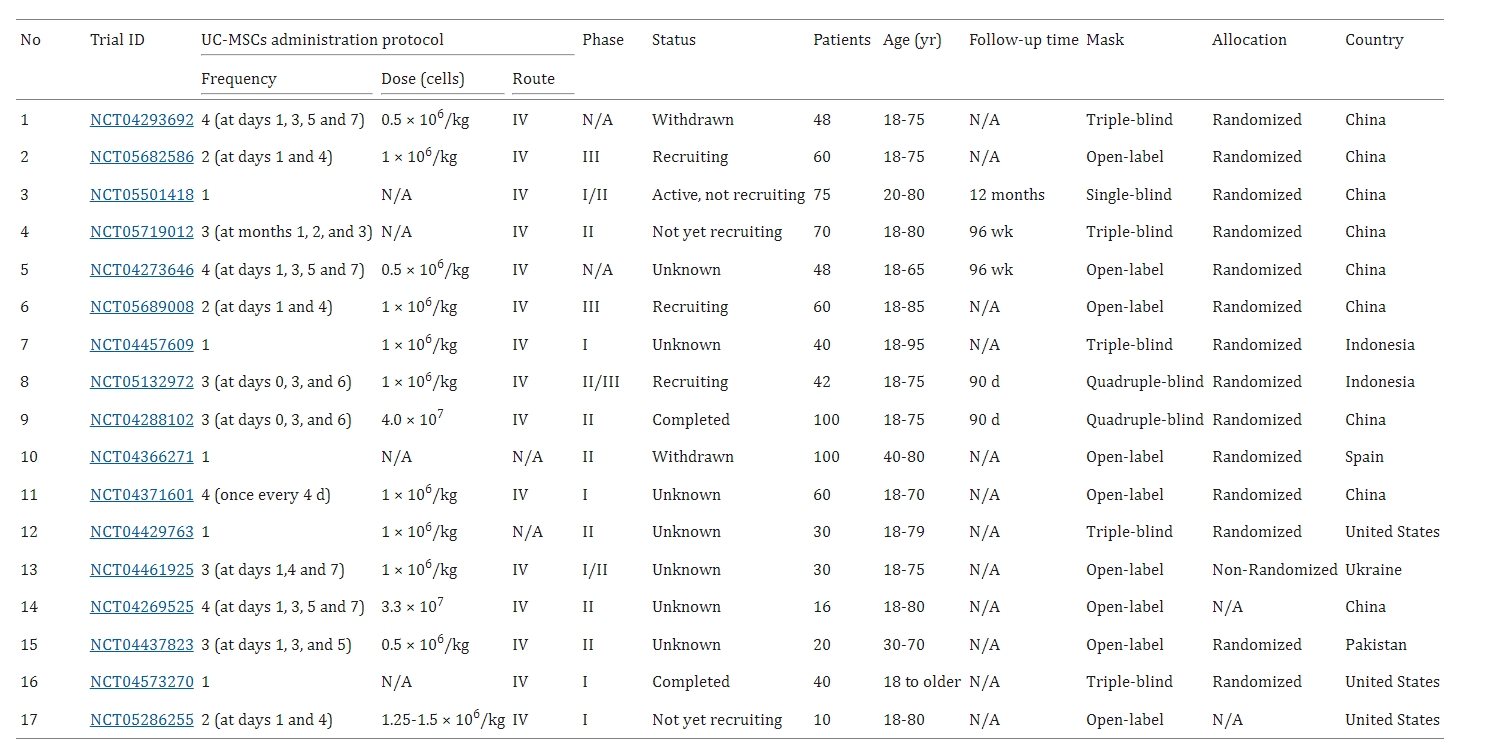1496x749 pixels.
Task: Open completed trial NCT04288102
Action: point(141,420)
